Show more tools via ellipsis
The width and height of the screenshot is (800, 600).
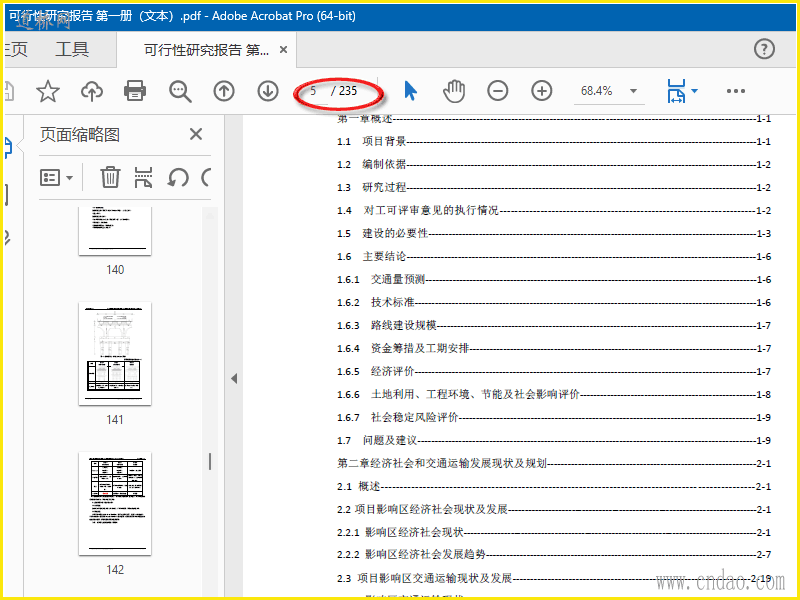click(x=736, y=91)
